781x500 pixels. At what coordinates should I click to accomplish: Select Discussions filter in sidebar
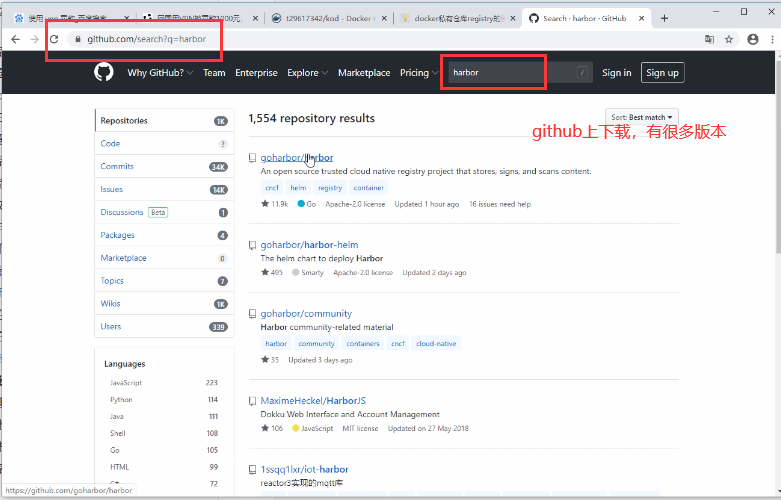(164, 212)
